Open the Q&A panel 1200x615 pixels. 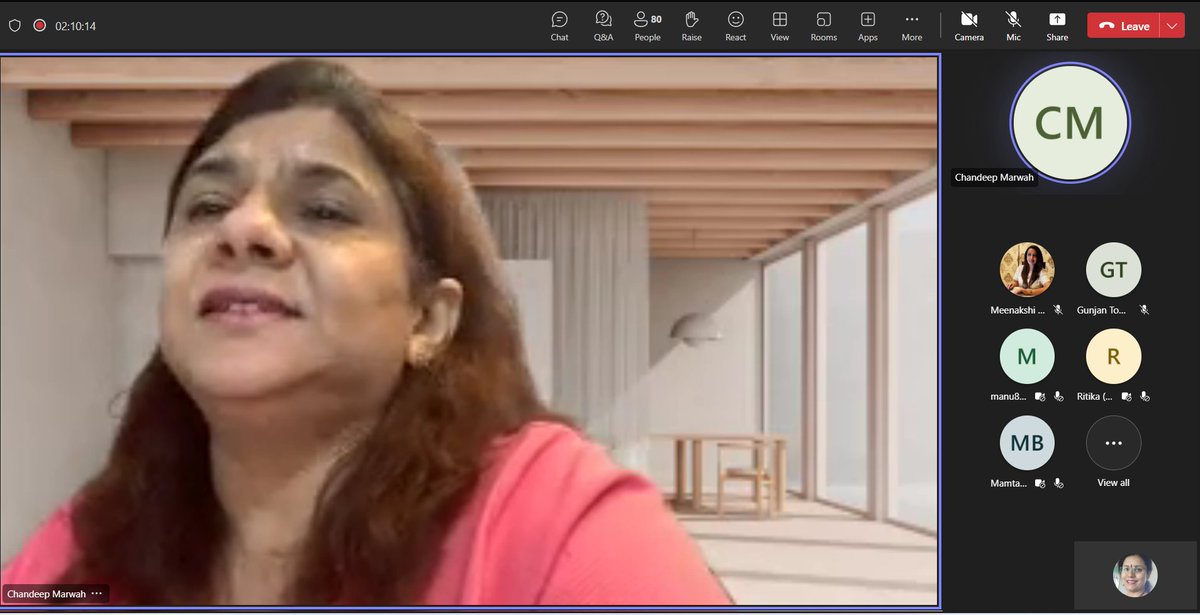603,25
